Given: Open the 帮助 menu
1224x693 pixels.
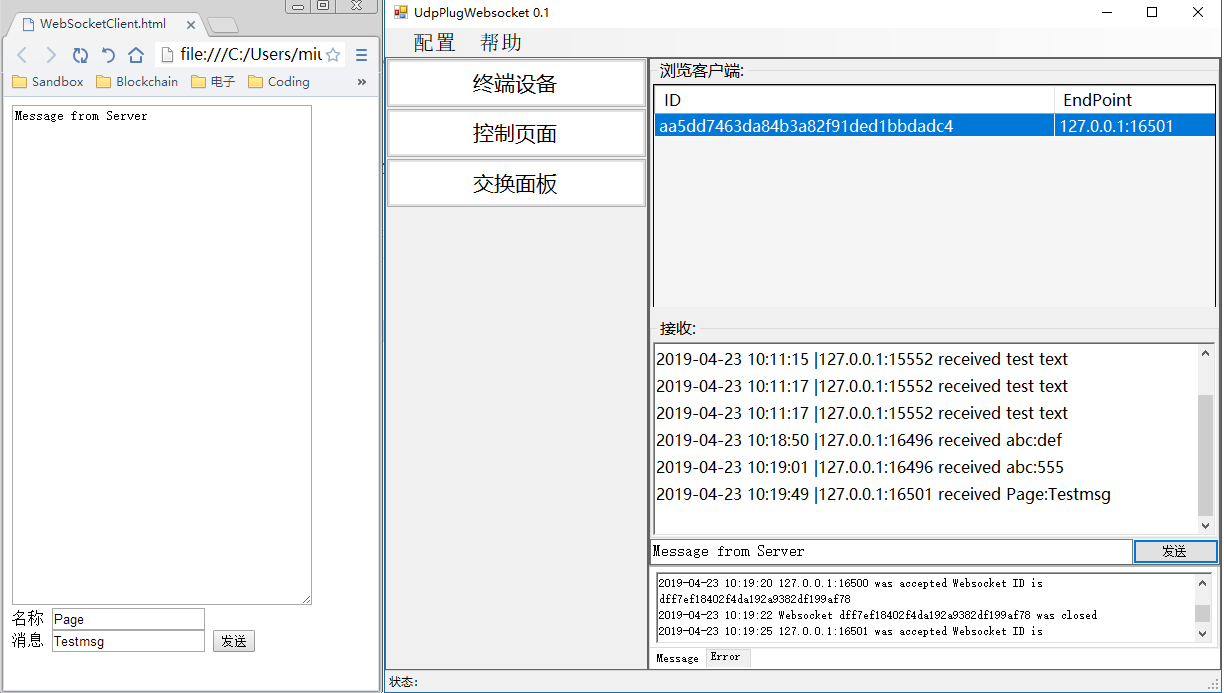Looking at the screenshot, I should [x=501, y=42].
